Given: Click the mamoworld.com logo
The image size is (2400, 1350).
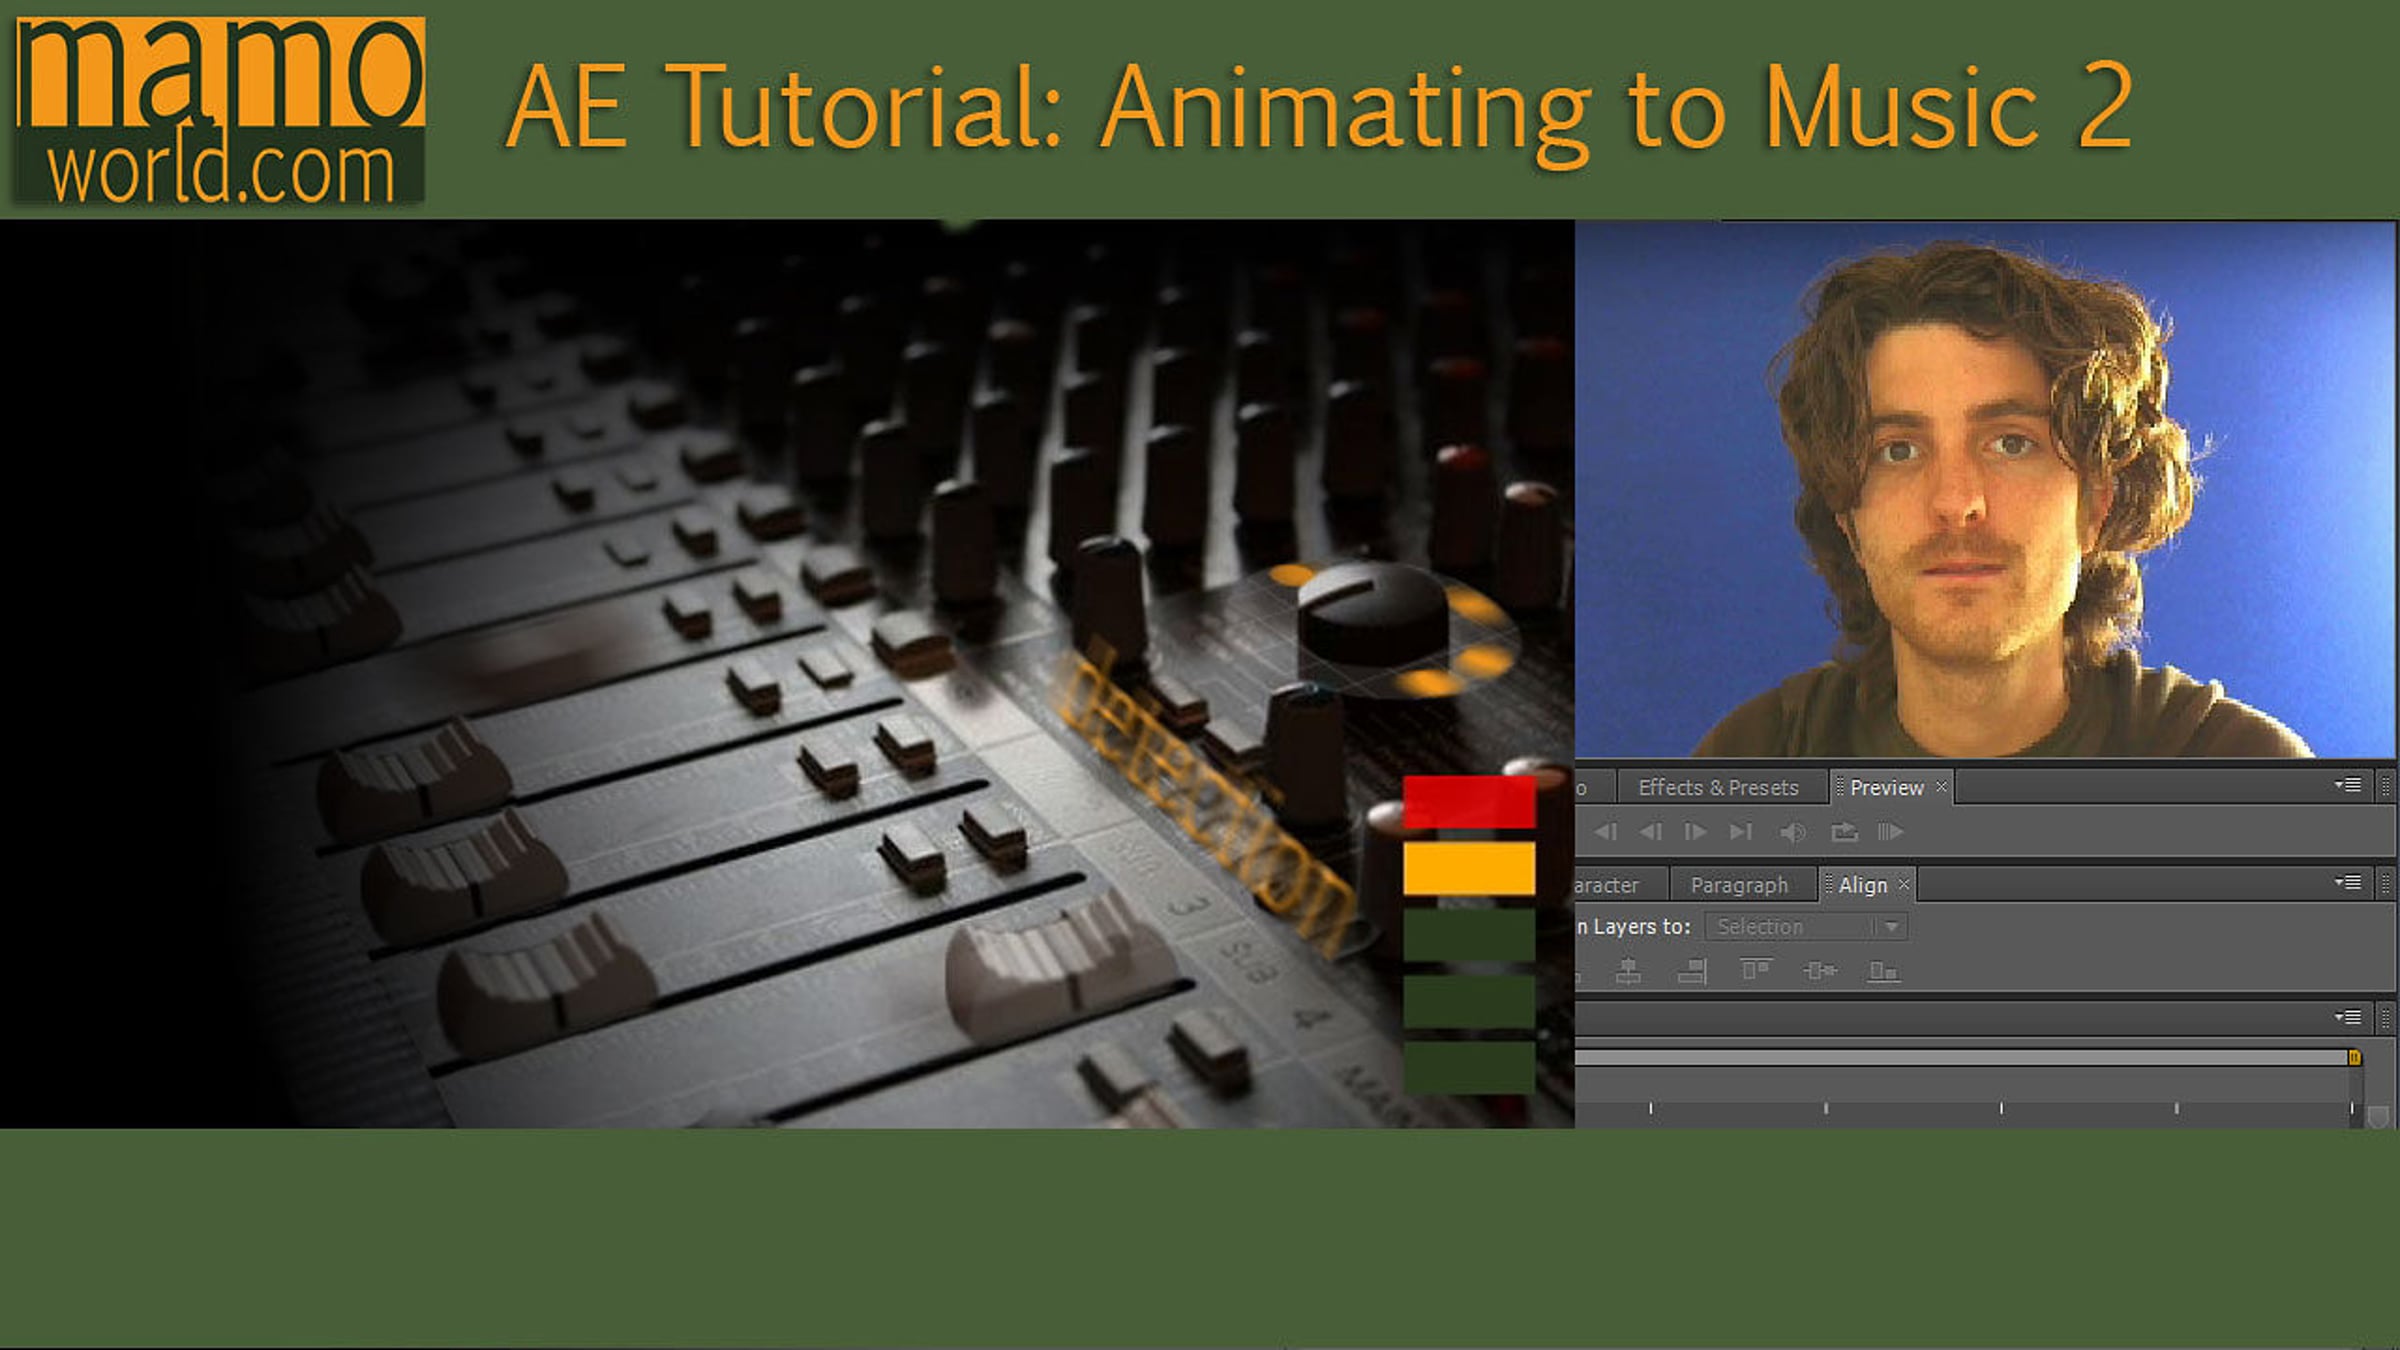Looking at the screenshot, I should coord(220,110).
